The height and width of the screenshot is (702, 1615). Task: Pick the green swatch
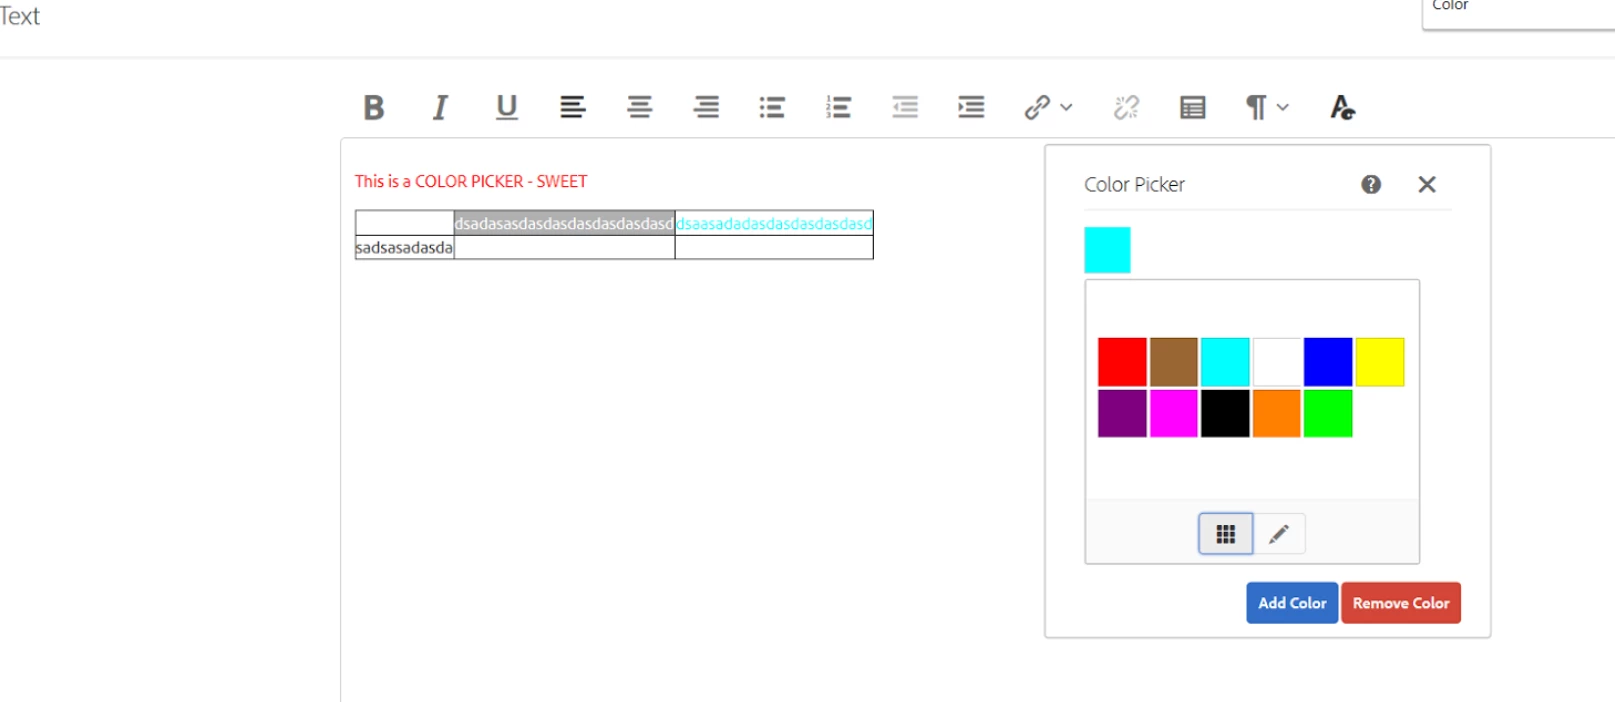point(1328,413)
